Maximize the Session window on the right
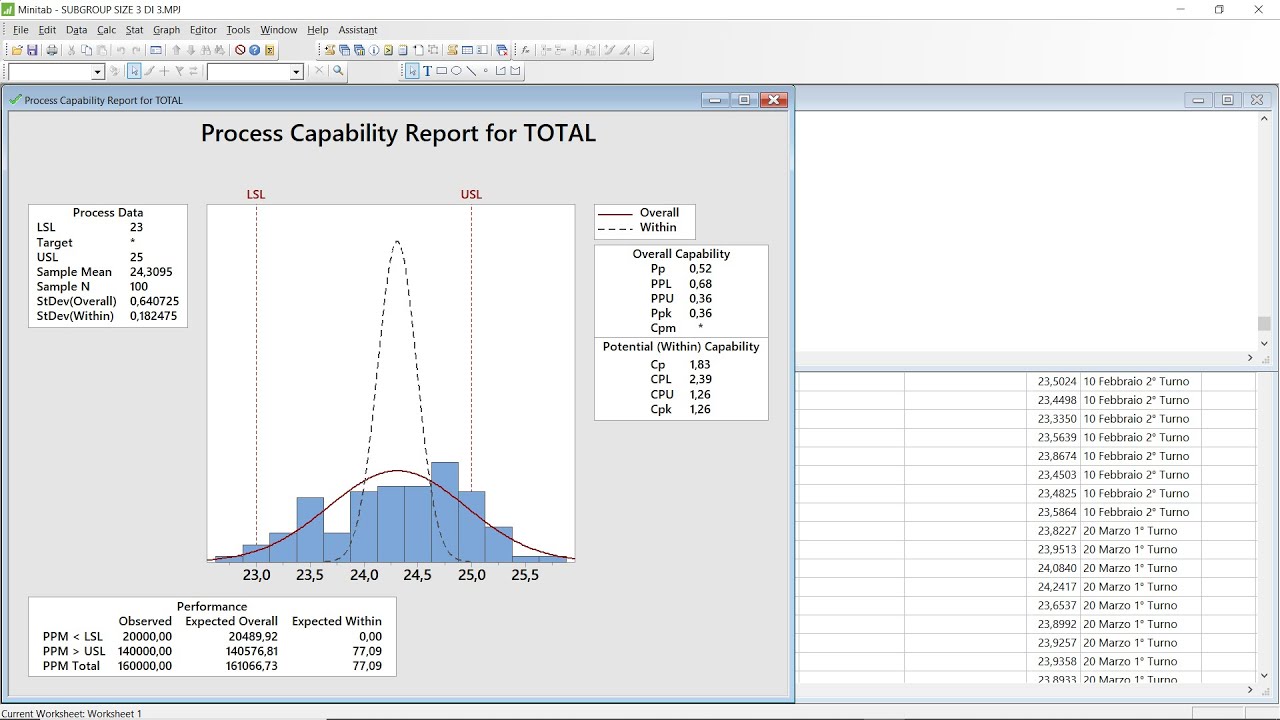This screenshot has width=1280, height=720. [1228, 99]
